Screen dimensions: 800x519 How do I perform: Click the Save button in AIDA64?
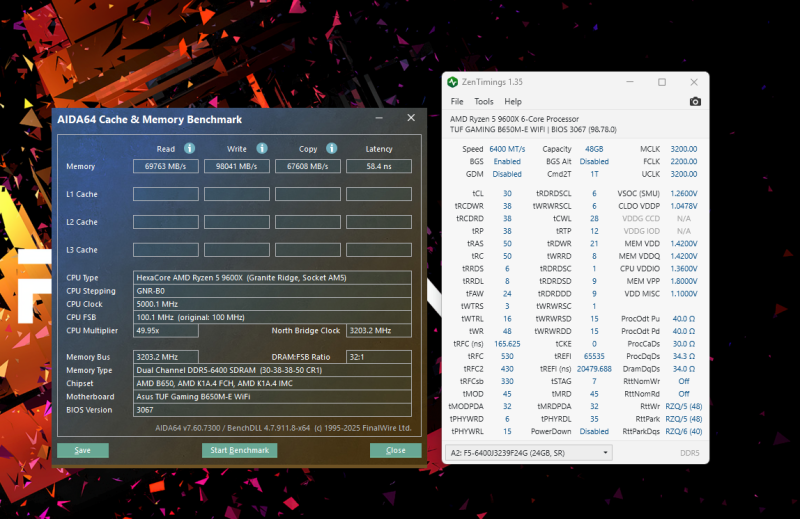(x=83, y=450)
